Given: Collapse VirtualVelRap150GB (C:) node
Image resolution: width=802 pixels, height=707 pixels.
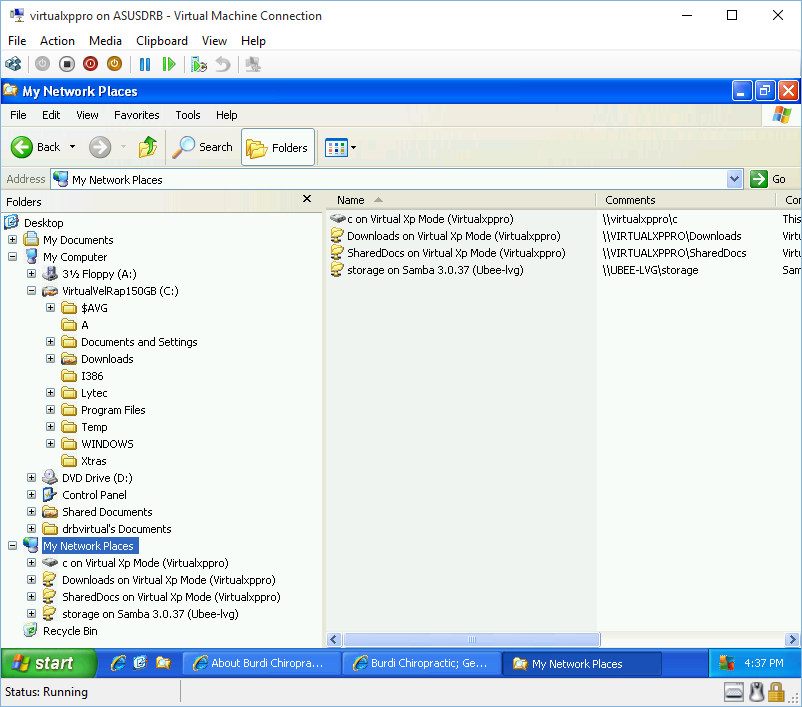Looking at the screenshot, I should point(32,291).
